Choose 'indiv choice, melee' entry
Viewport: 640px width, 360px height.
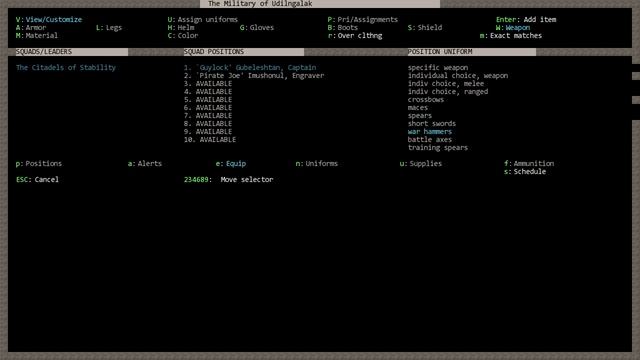point(446,84)
